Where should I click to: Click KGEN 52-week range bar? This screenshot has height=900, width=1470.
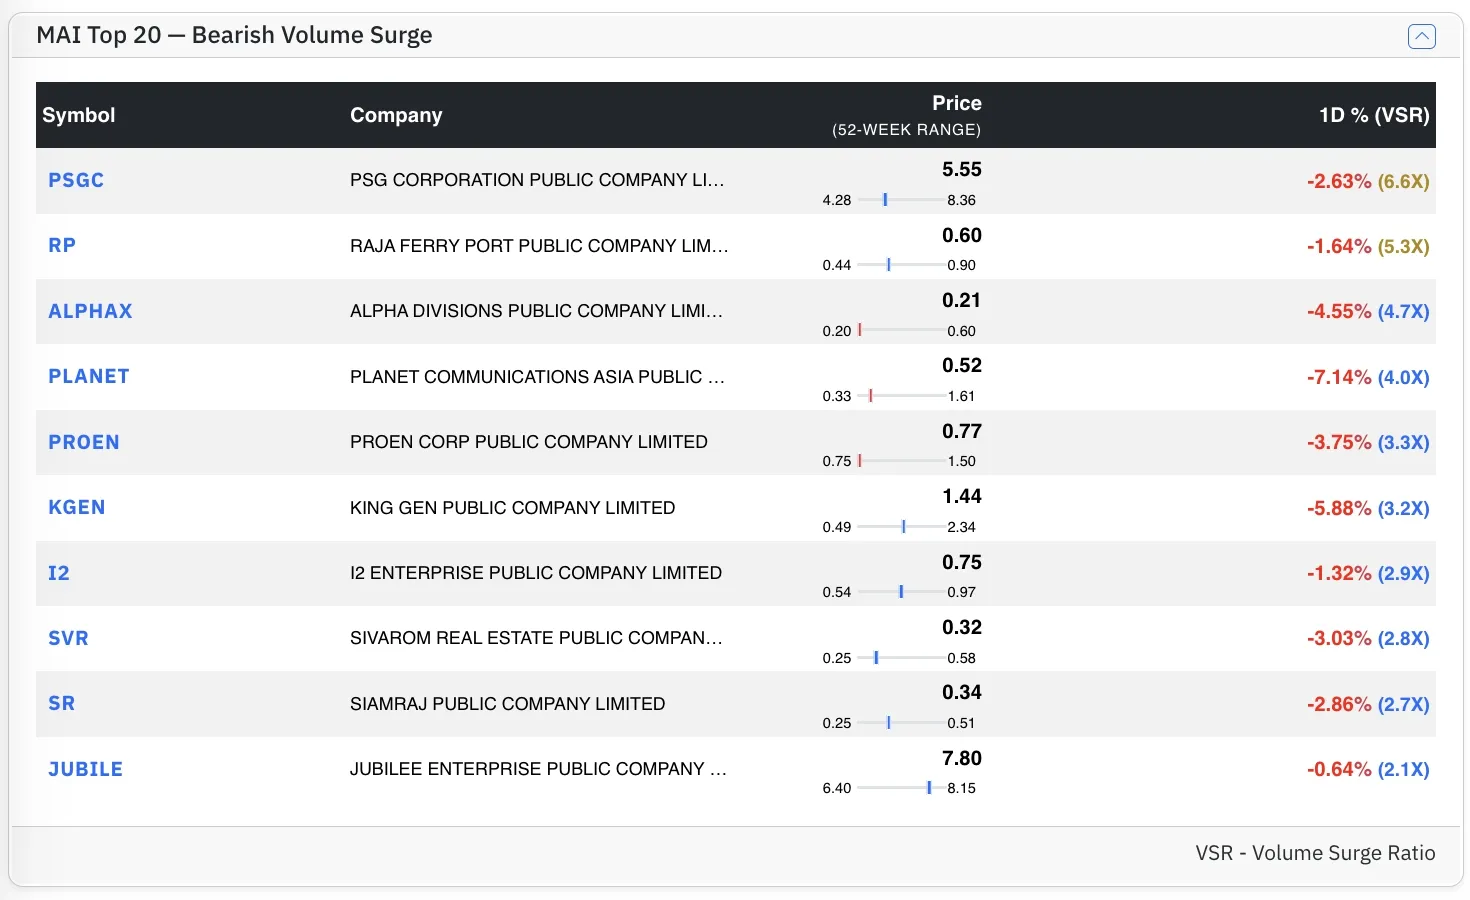[900, 527]
